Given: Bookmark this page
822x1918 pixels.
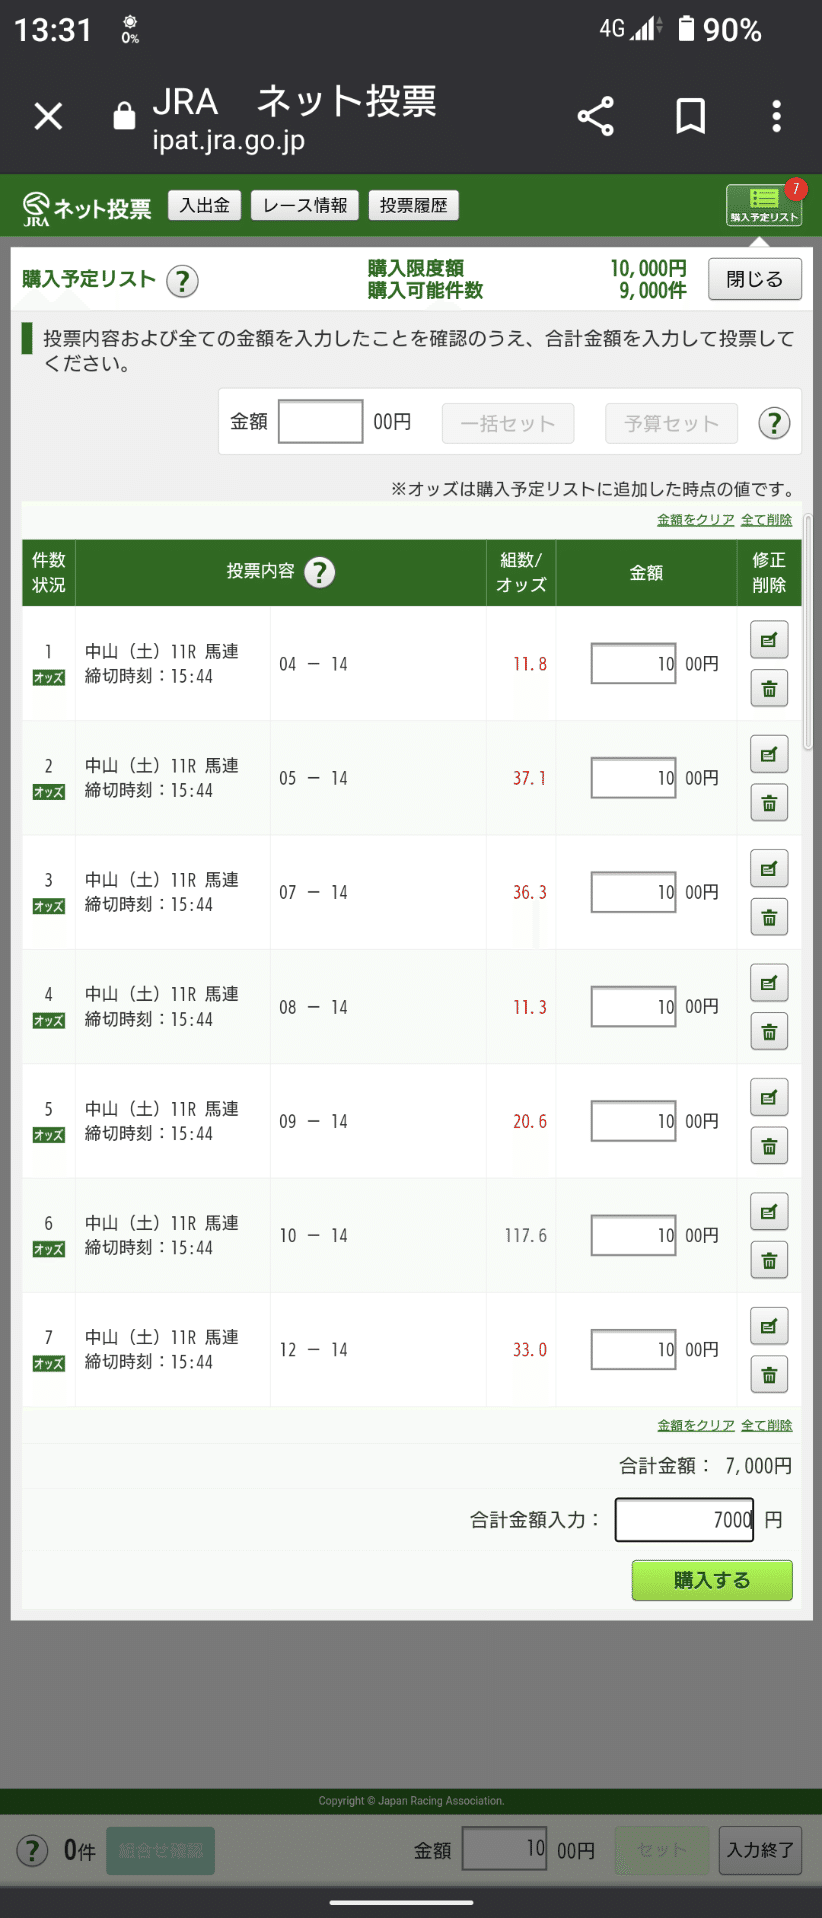Looking at the screenshot, I should (690, 117).
